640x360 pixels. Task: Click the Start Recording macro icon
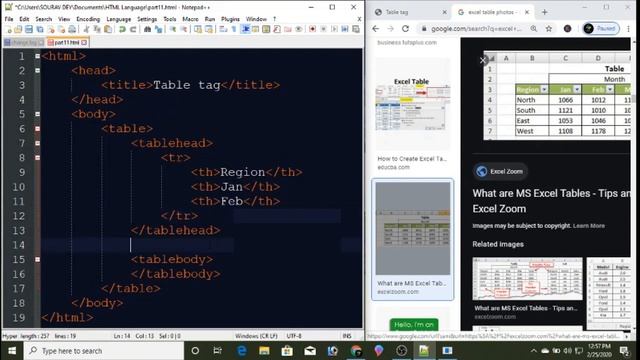[x=313, y=29]
